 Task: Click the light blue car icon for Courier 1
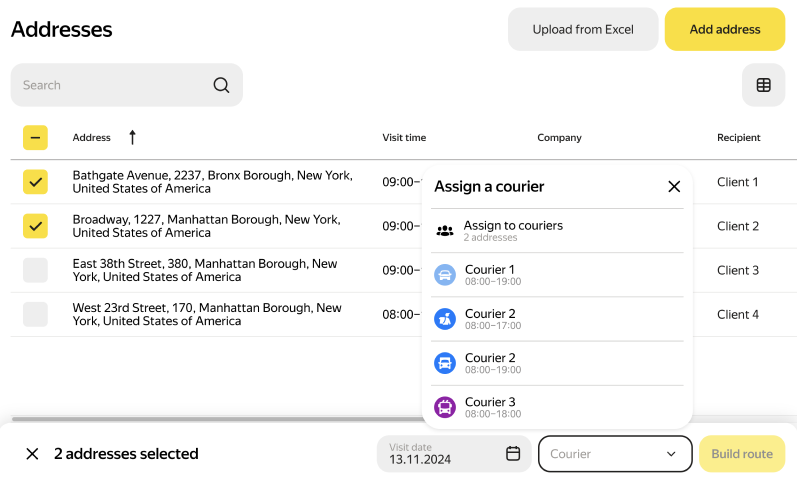point(445,275)
